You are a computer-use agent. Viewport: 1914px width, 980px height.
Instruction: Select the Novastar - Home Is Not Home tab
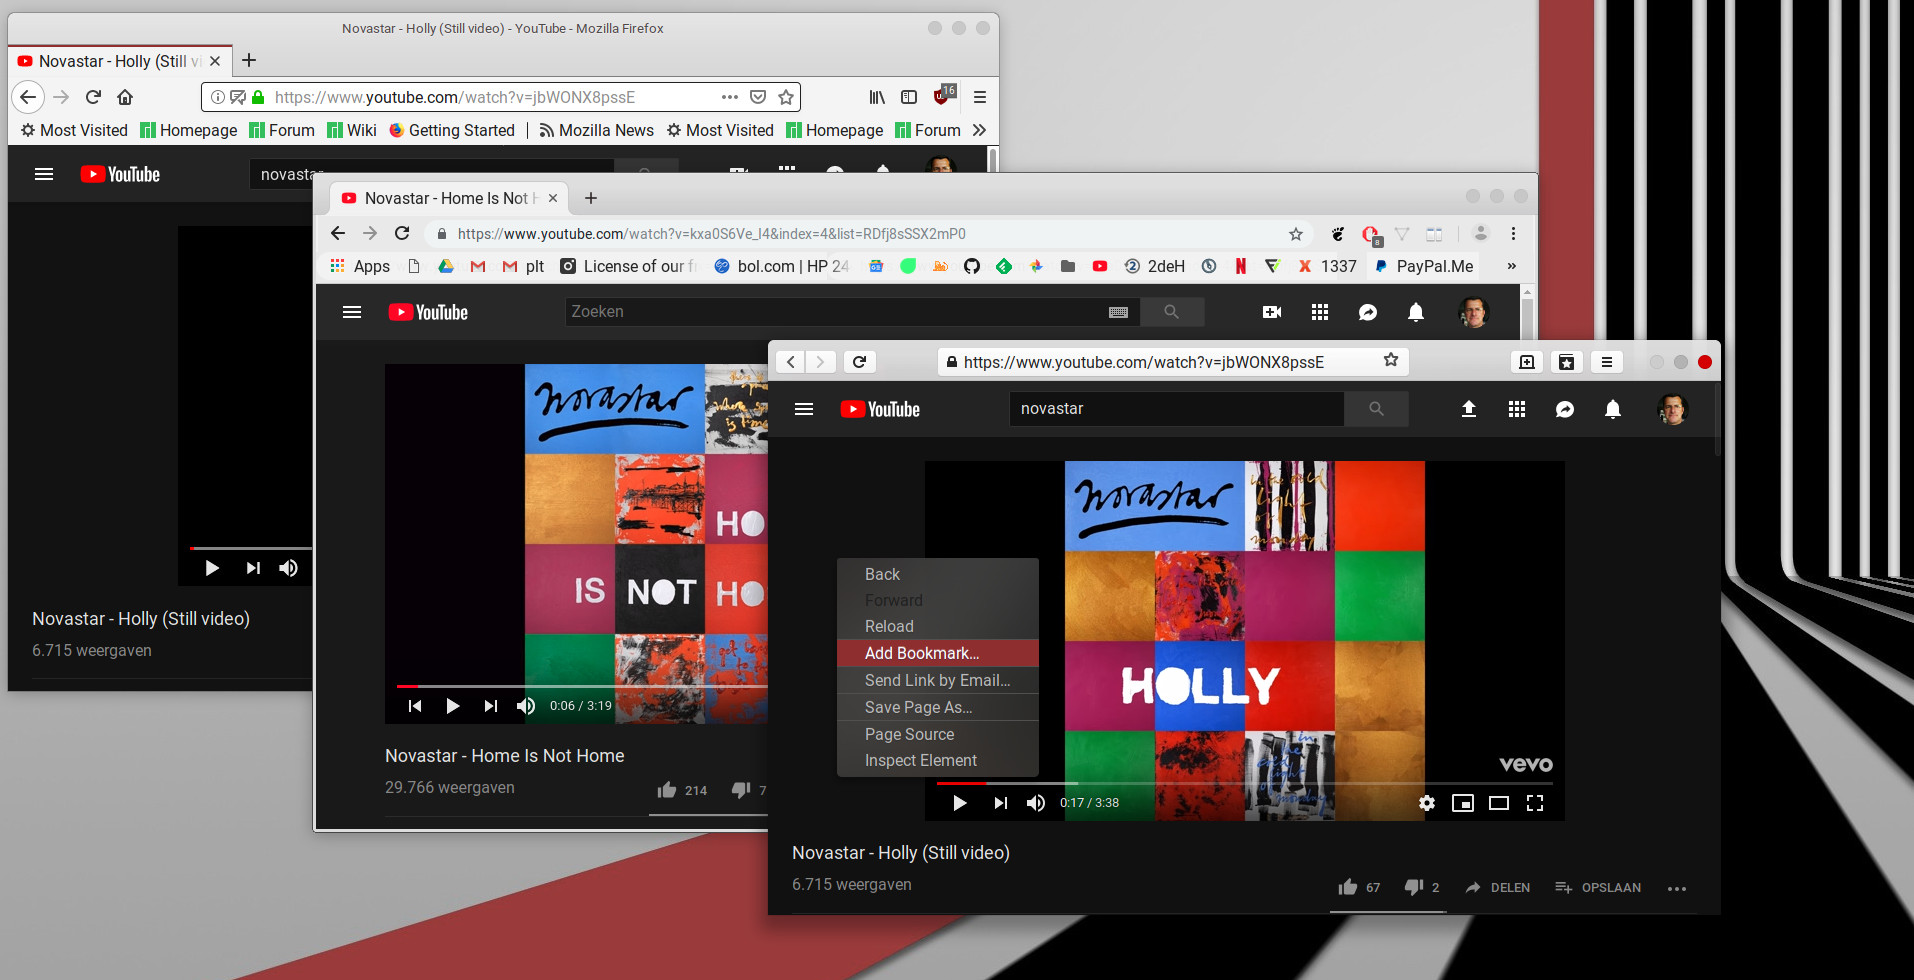449,198
